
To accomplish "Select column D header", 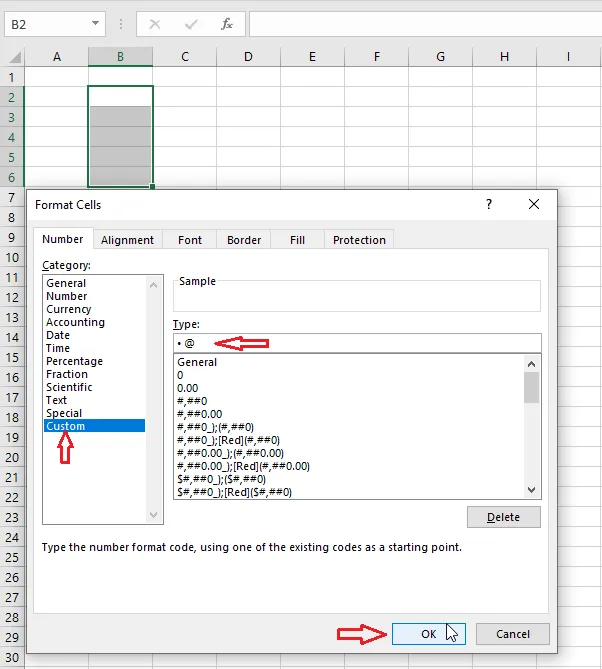I will coord(248,57).
